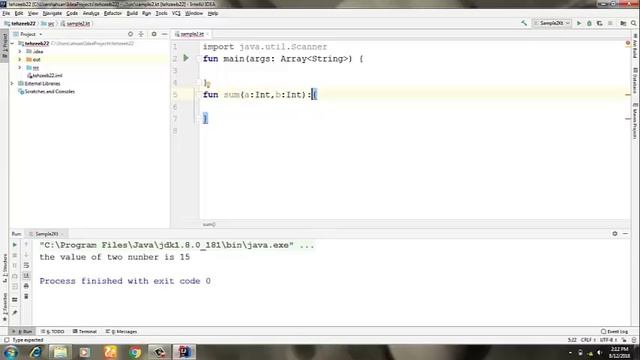This screenshot has height=360, width=640.
Task: Print the Run console output
Action: 26,286
